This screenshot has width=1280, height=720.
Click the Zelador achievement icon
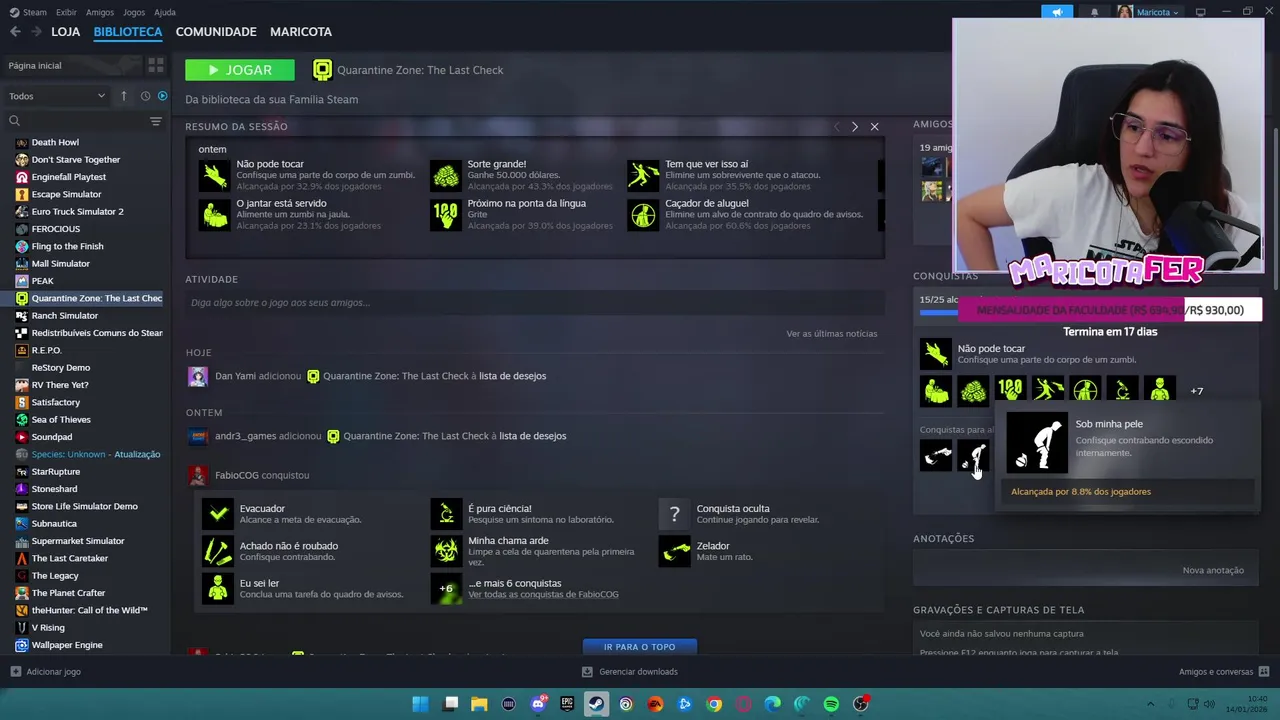(674, 551)
